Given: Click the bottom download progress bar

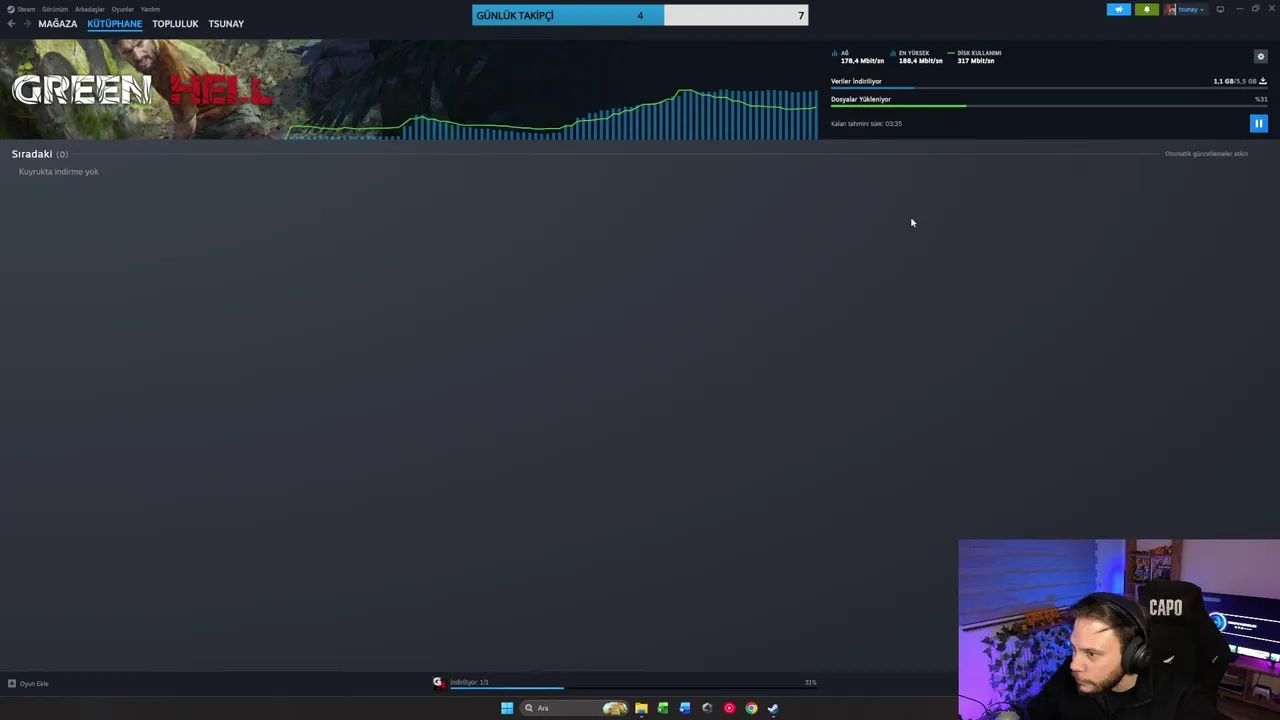Looking at the screenshot, I should (x=633, y=688).
